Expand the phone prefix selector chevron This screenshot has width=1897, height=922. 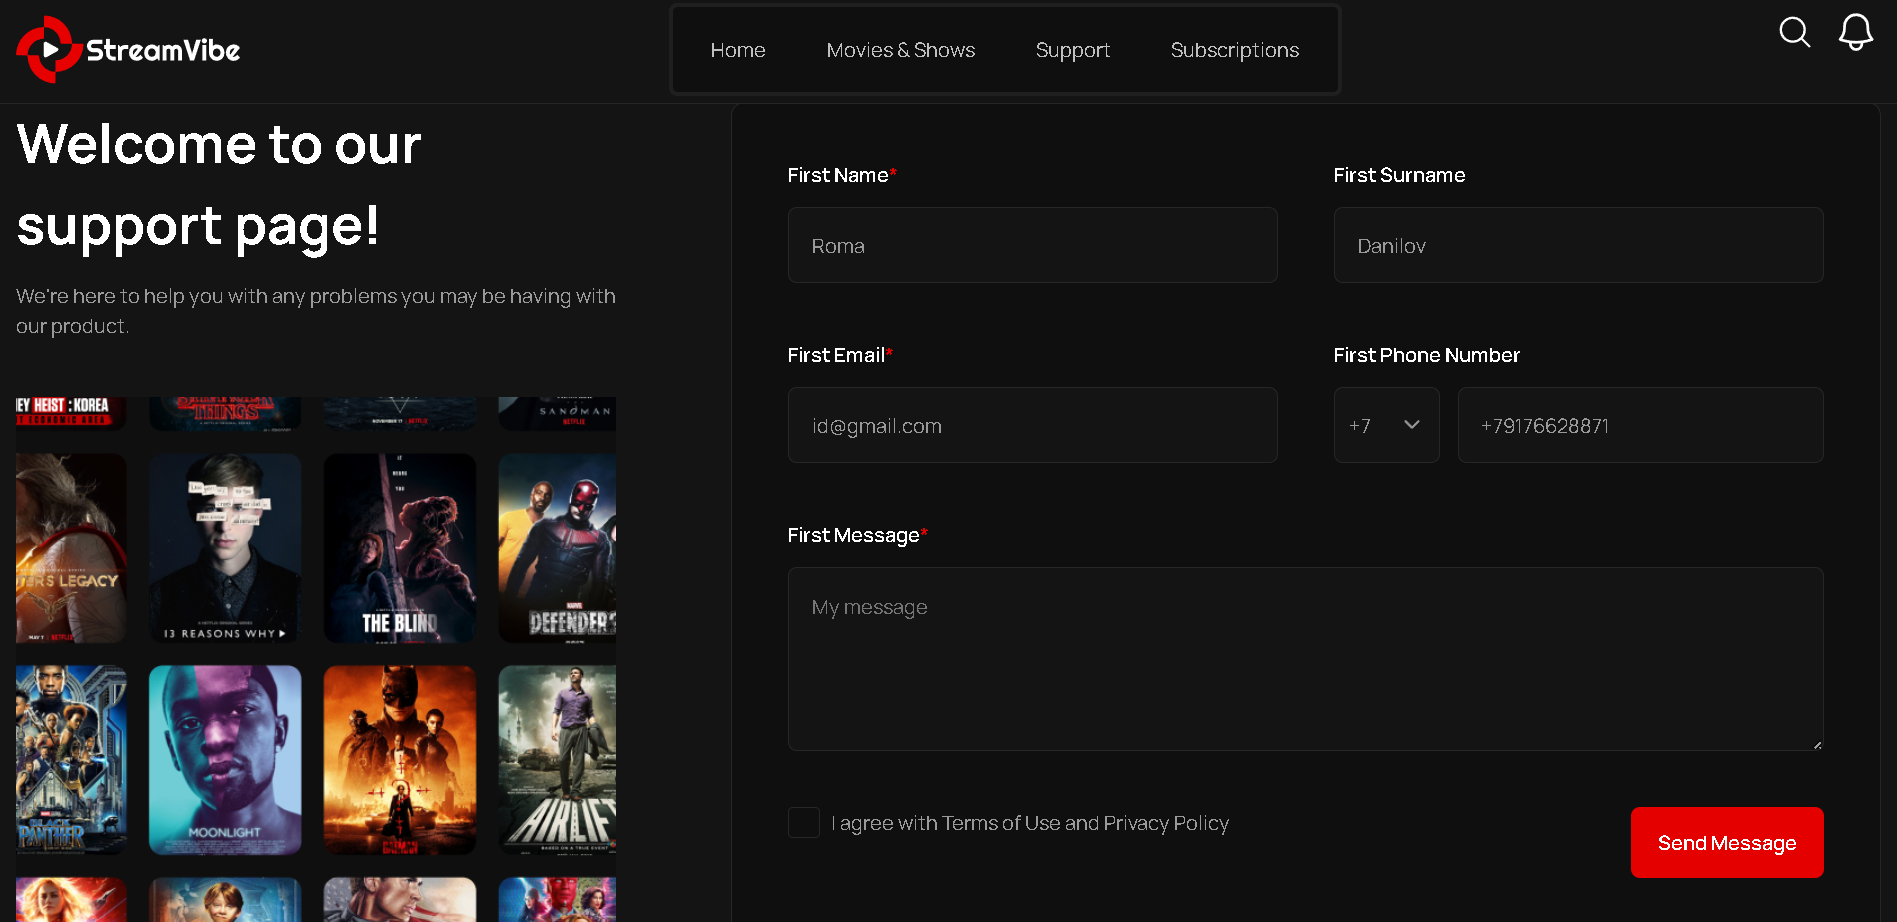[x=1412, y=425]
